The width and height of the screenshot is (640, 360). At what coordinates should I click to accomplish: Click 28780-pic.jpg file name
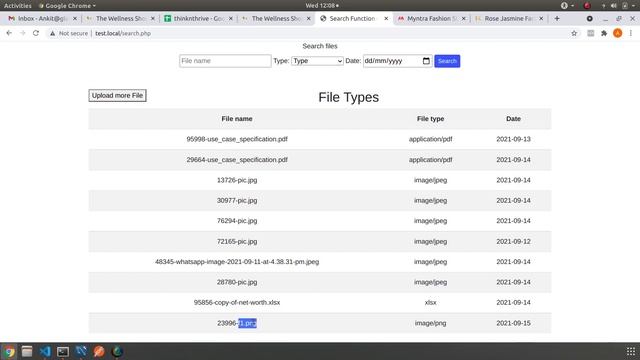(237, 282)
